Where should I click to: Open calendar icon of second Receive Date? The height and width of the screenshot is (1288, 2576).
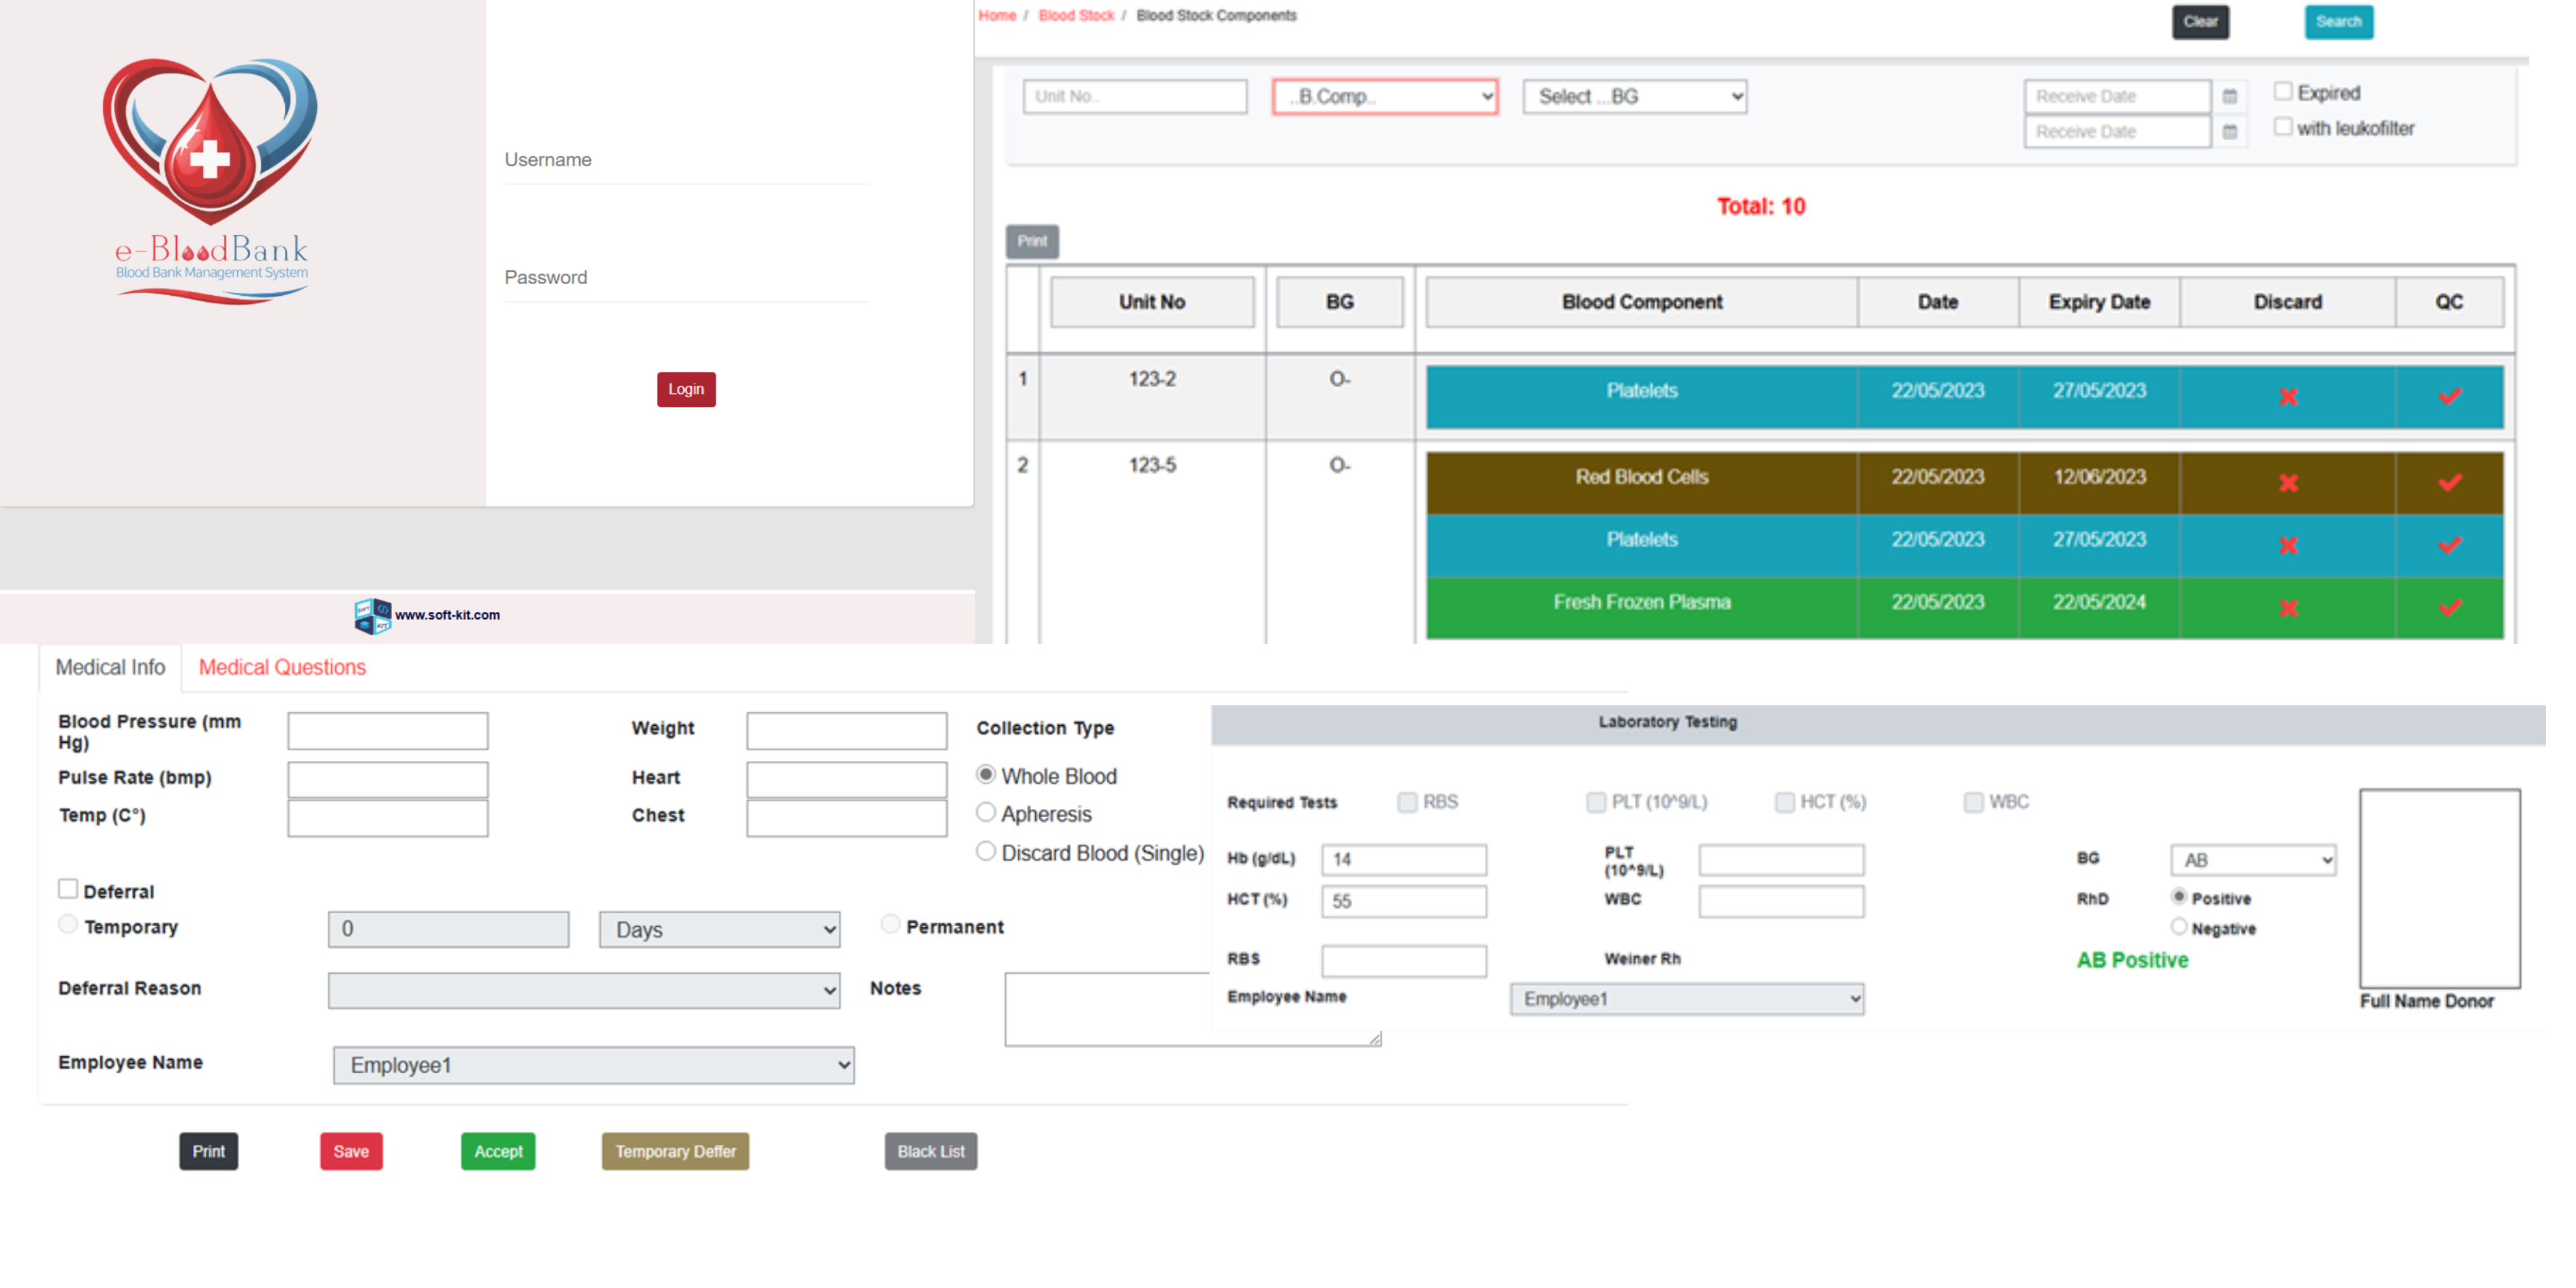(2229, 132)
